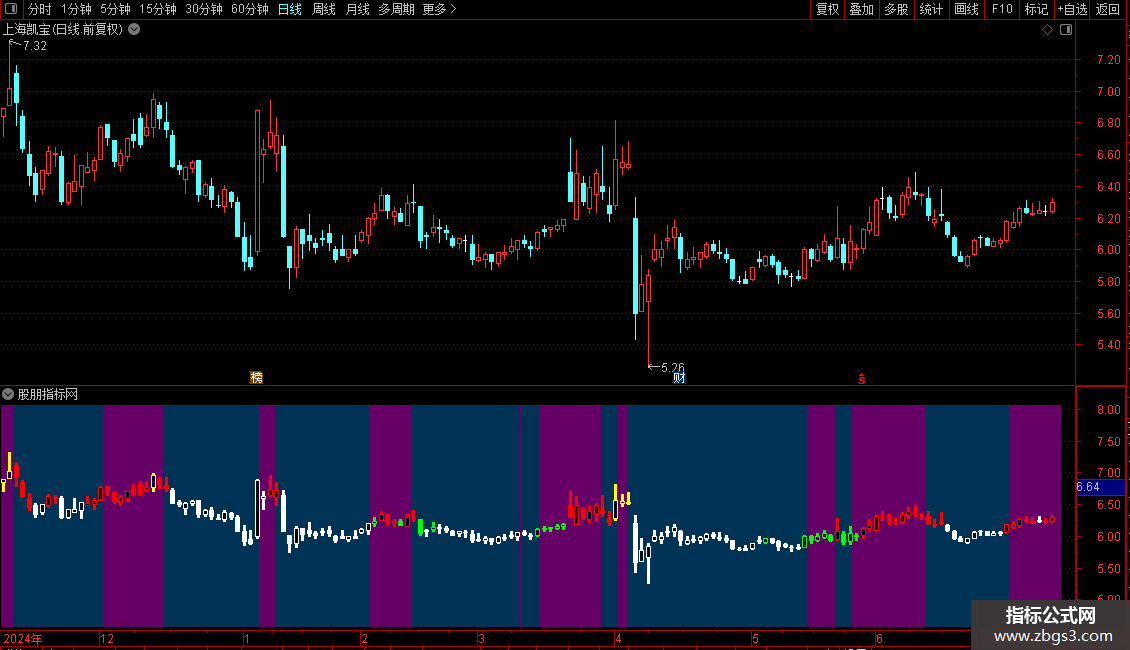Click the month 3 timeline marker
This screenshot has width=1130, height=650.
pyautogui.click(x=481, y=638)
